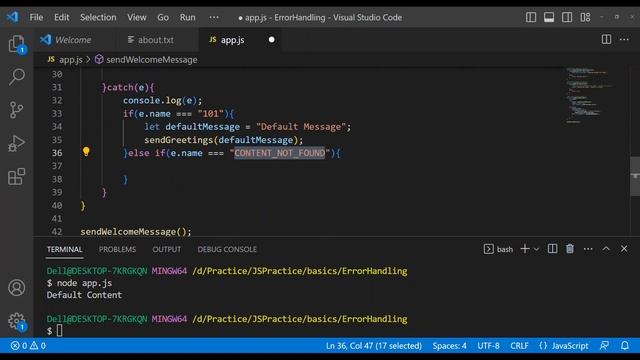The width and height of the screenshot is (640, 360).
Task: Click the "$ node app.js" terminal line
Action: (x=79, y=283)
